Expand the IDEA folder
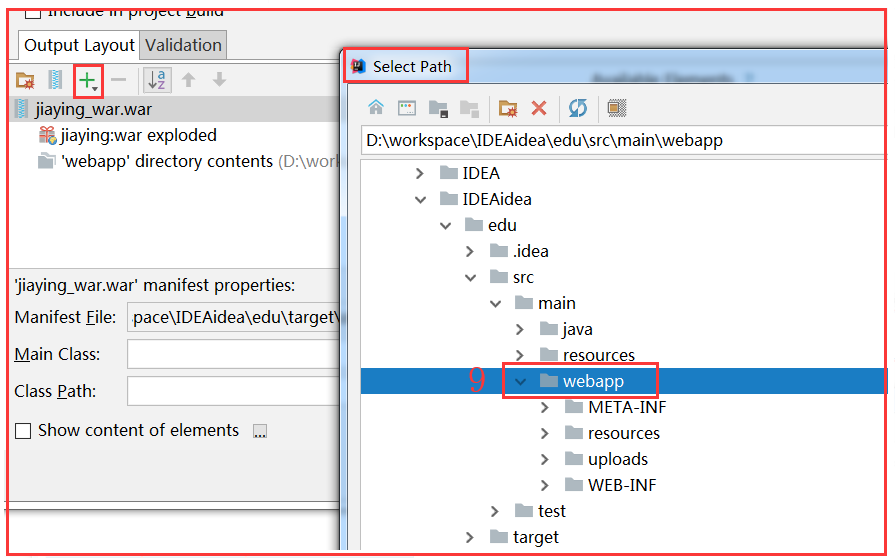This screenshot has height=560, width=895. [420, 173]
